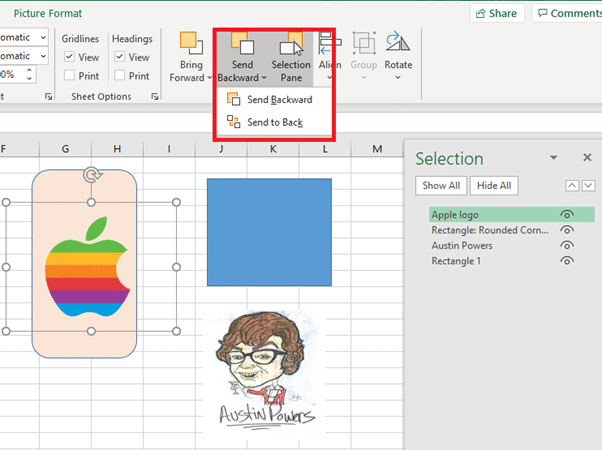Click the Rotate objects icon
The height and width of the screenshot is (450, 602).
tap(398, 42)
